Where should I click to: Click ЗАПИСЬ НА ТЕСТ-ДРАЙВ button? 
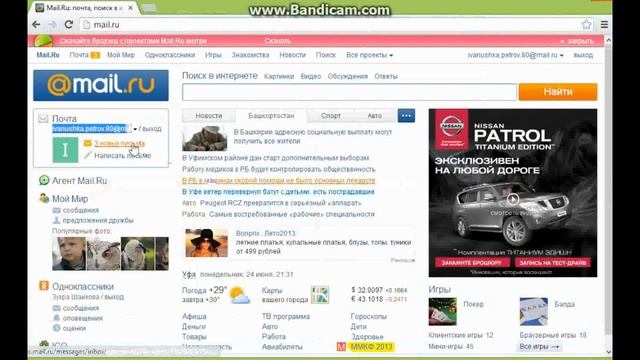click(553, 263)
